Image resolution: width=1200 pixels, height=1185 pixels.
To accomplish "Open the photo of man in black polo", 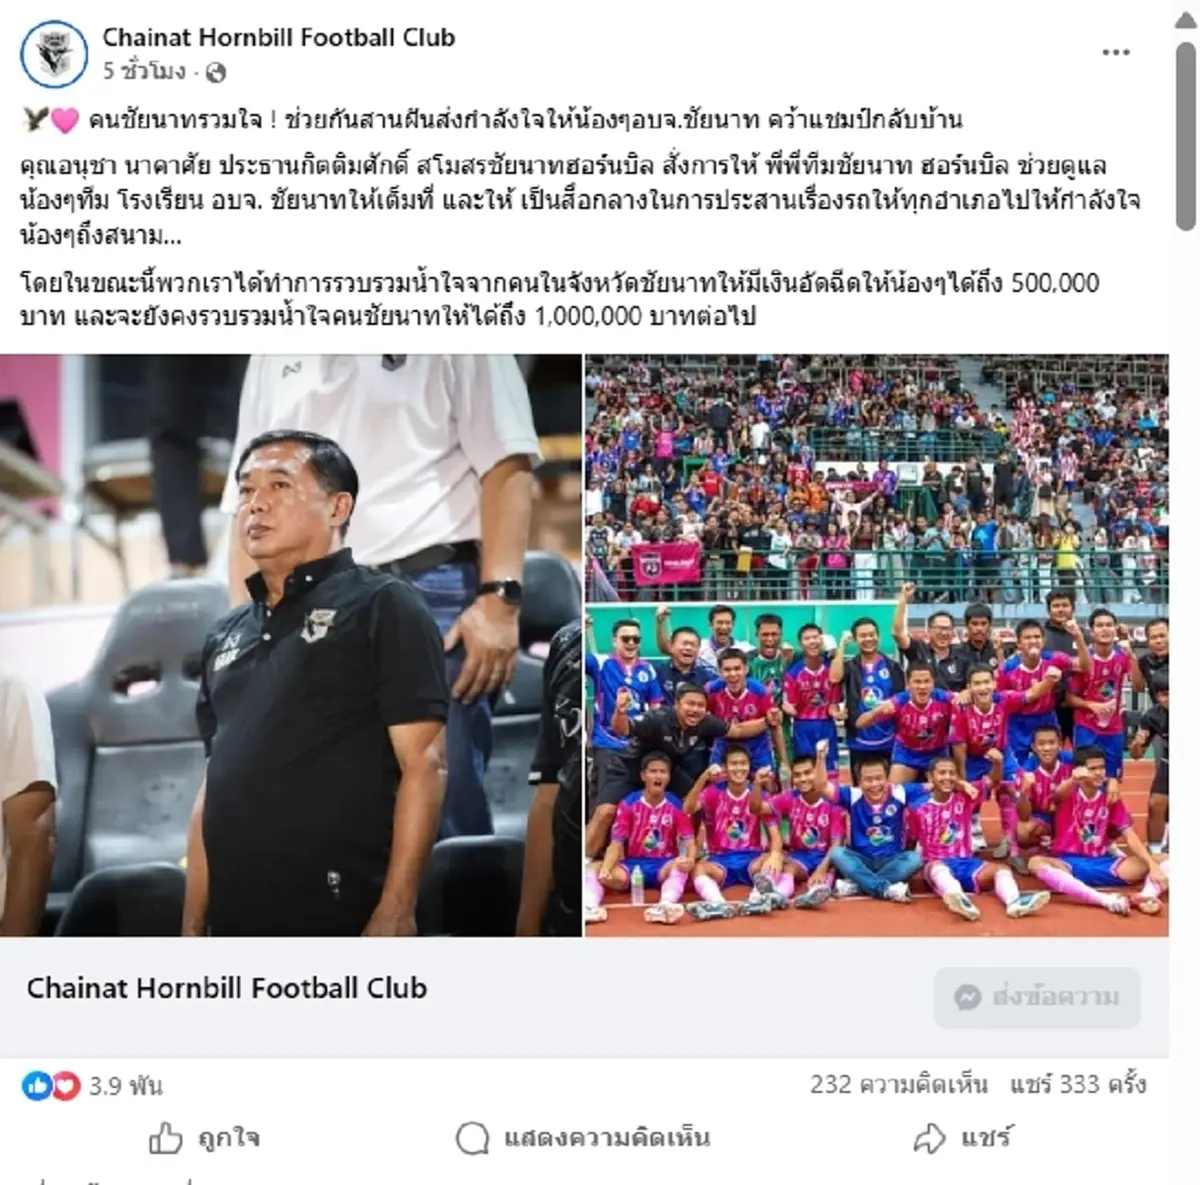I will coord(291,645).
